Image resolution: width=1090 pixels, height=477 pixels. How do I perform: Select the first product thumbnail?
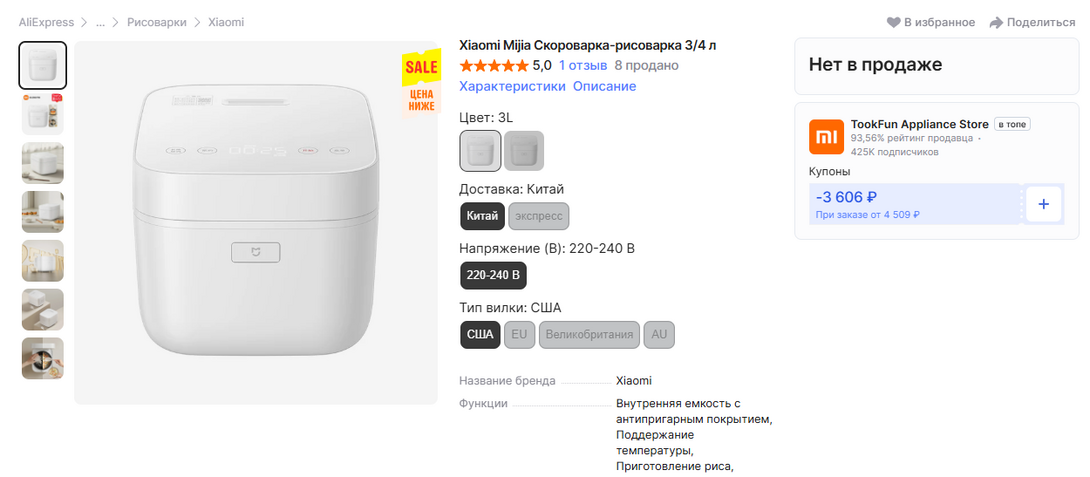[x=43, y=65]
